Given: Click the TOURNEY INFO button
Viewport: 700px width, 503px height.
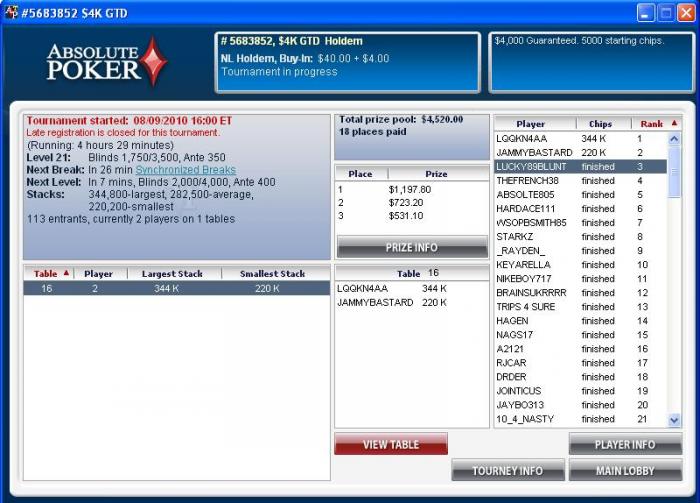Looking at the screenshot, I should click(508, 470).
